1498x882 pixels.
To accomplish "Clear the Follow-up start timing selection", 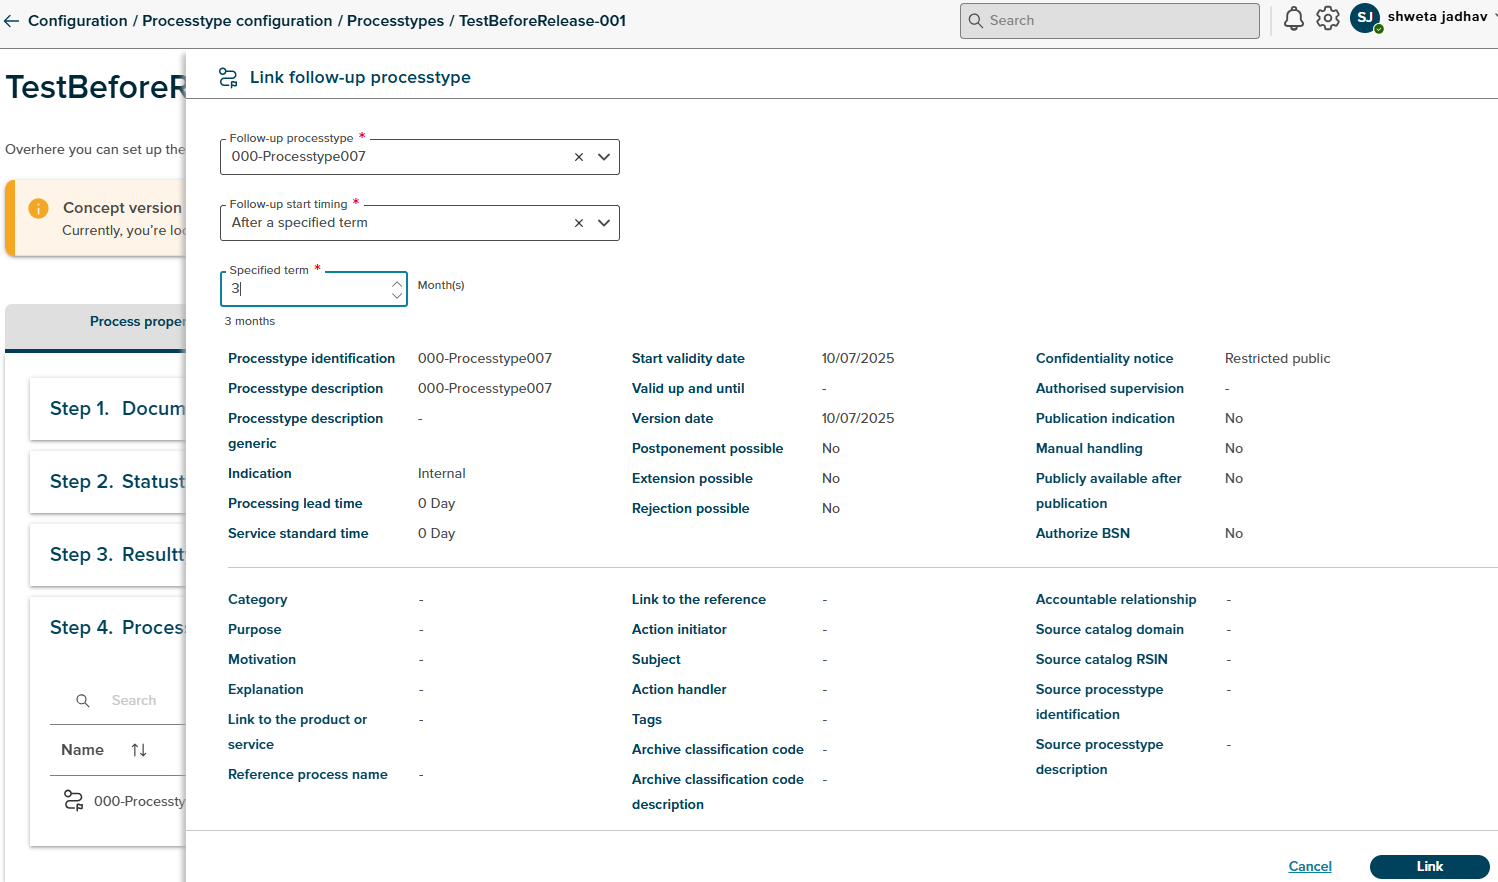I will pos(579,223).
